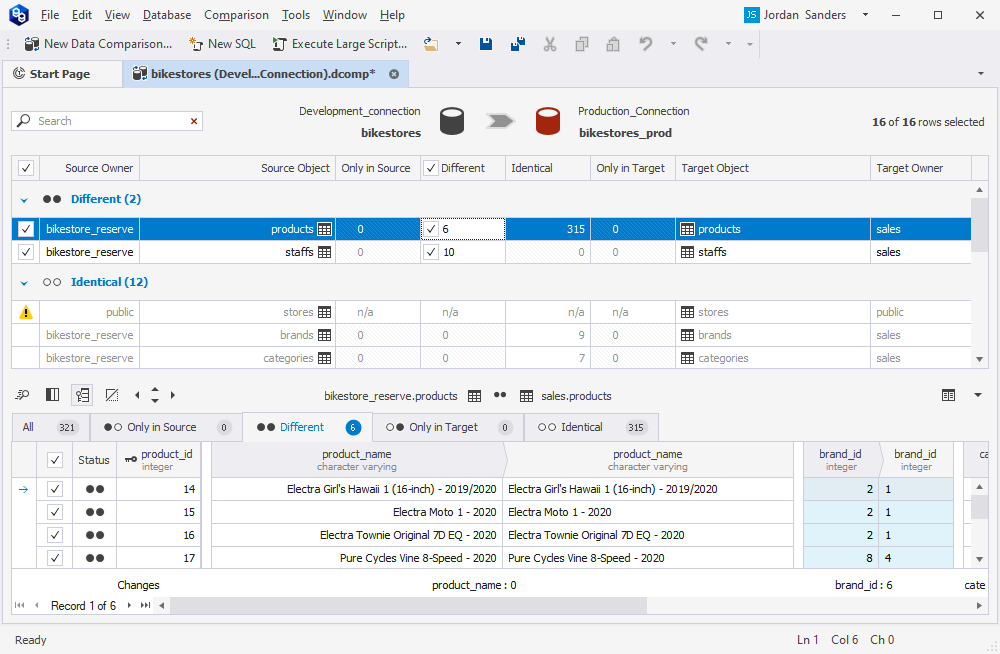
Task: Collapse the Identical (12) group
Action: [24, 283]
